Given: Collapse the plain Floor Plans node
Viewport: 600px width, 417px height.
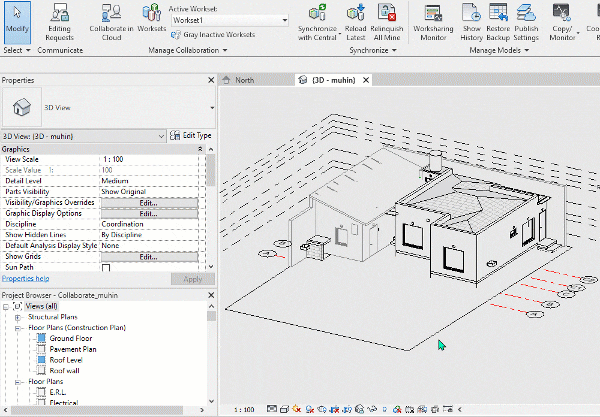Looking at the screenshot, I should coord(18,382).
